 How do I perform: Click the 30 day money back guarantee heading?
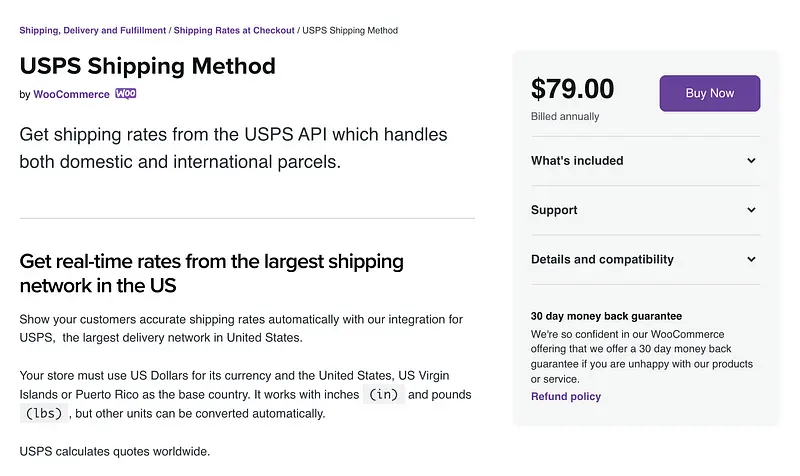pyautogui.click(x=606, y=316)
